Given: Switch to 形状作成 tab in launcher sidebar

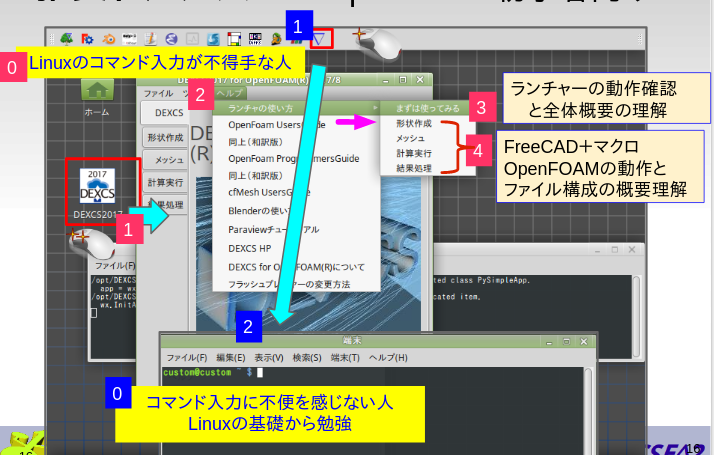Looking at the screenshot, I should [x=165, y=138].
